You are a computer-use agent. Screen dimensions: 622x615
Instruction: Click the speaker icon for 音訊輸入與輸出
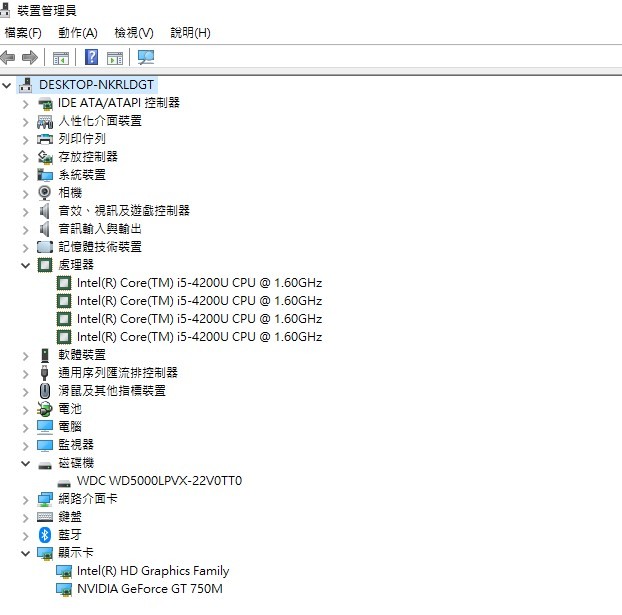44,229
